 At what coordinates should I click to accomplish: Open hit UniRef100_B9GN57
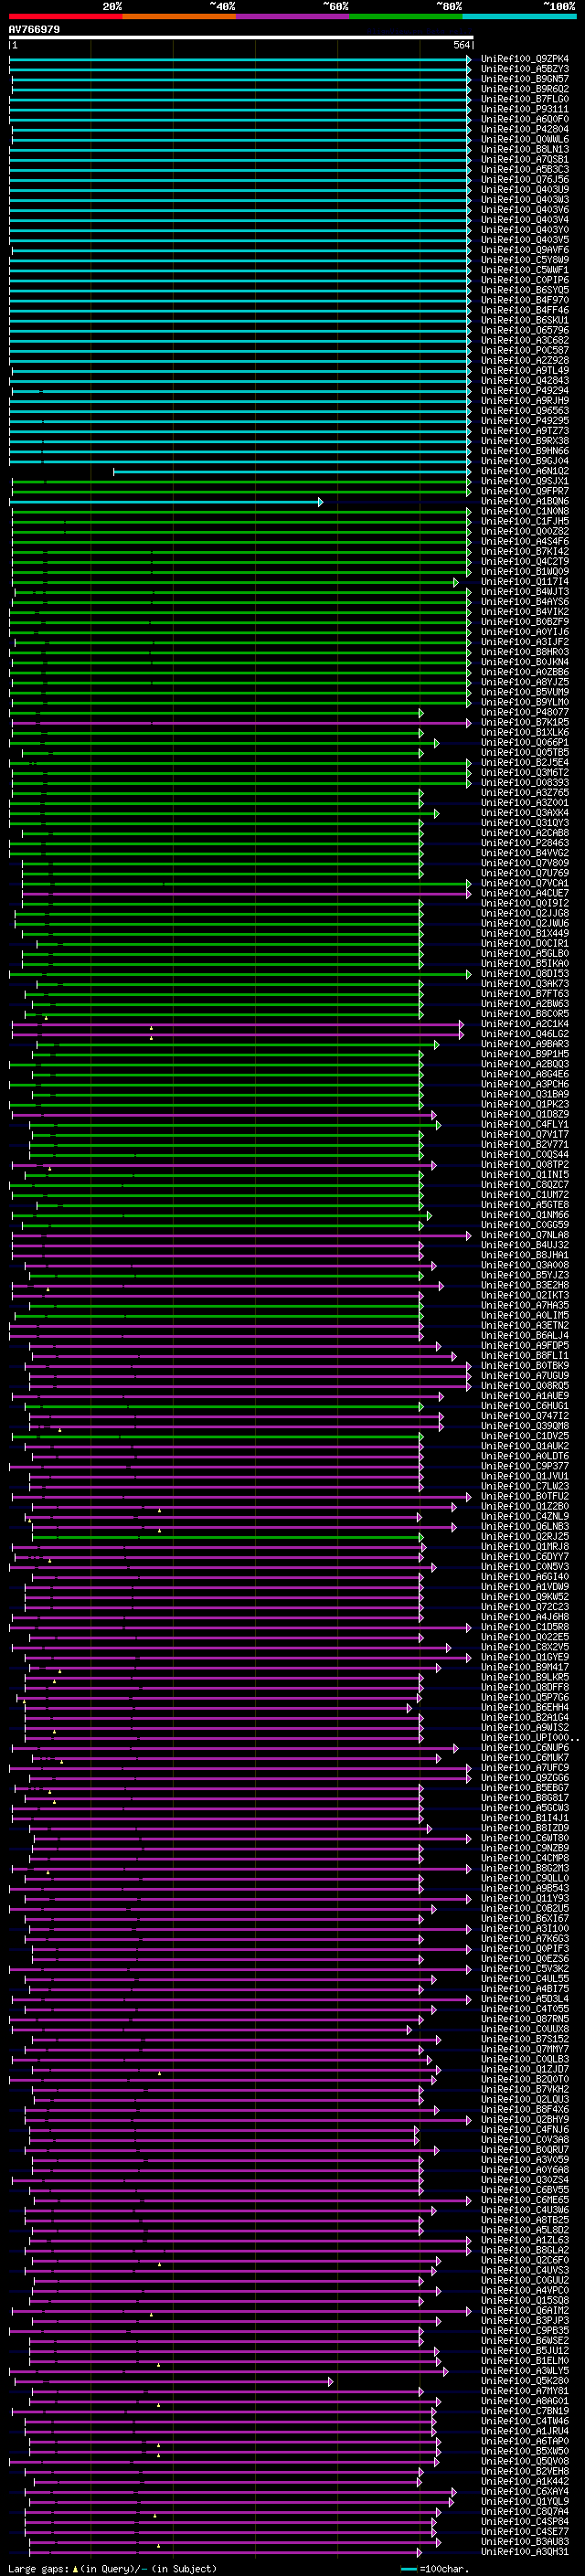point(525,79)
